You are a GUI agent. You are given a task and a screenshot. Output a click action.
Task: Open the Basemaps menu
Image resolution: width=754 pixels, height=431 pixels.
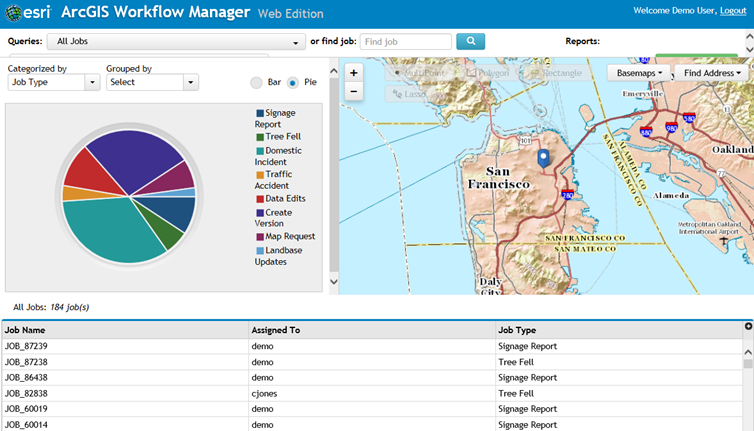coord(639,73)
